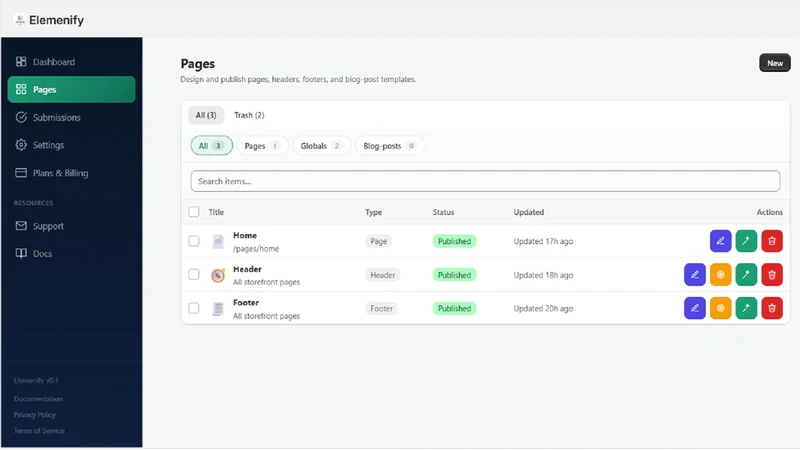Click Published status in Footer row
The image size is (800, 450).
tap(454, 309)
